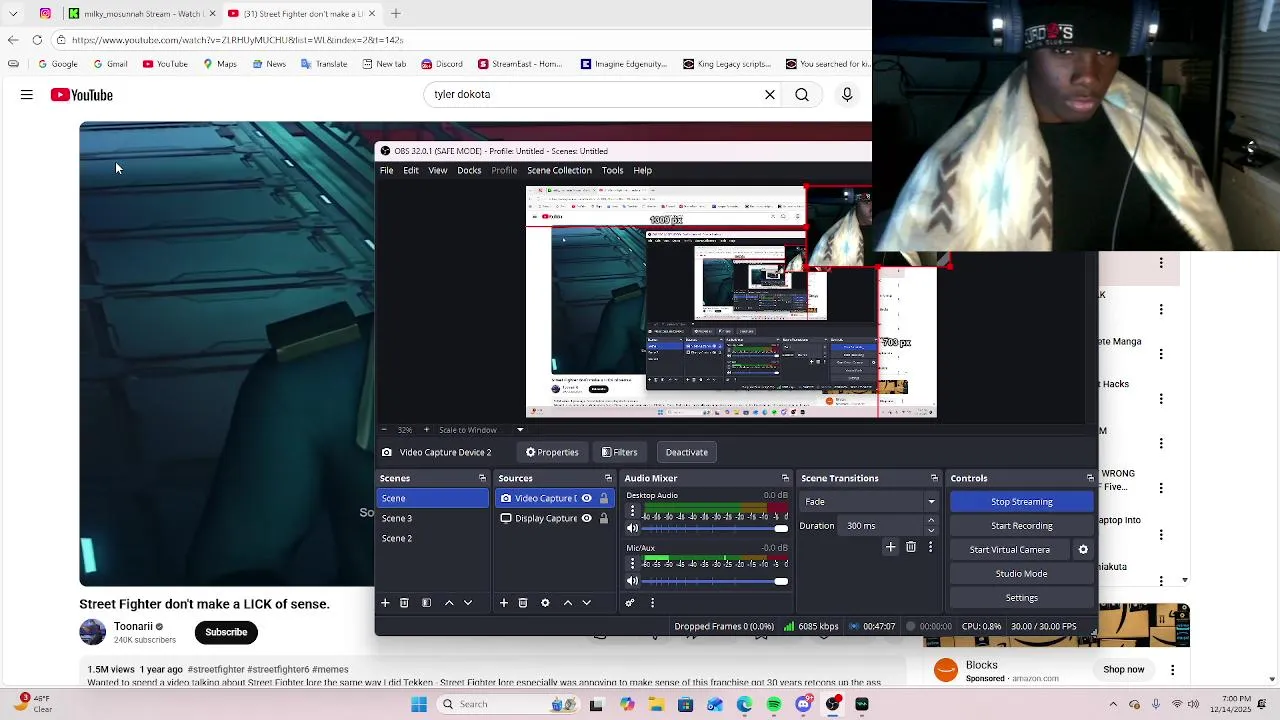Viewport: 1280px width, 720px height.
Task: Click the Windows Start button
Action: [x=419, y=704]
